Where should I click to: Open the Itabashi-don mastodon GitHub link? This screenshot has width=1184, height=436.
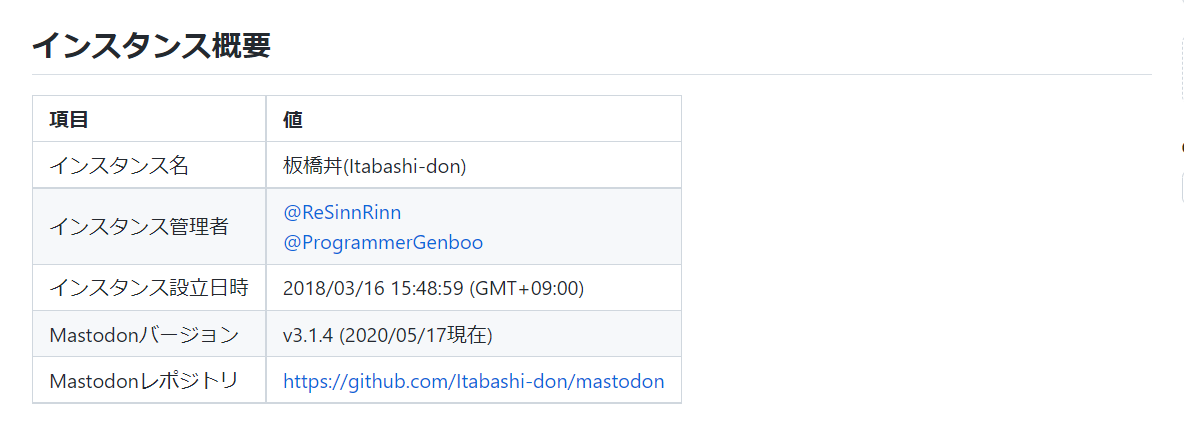point(474,381)
